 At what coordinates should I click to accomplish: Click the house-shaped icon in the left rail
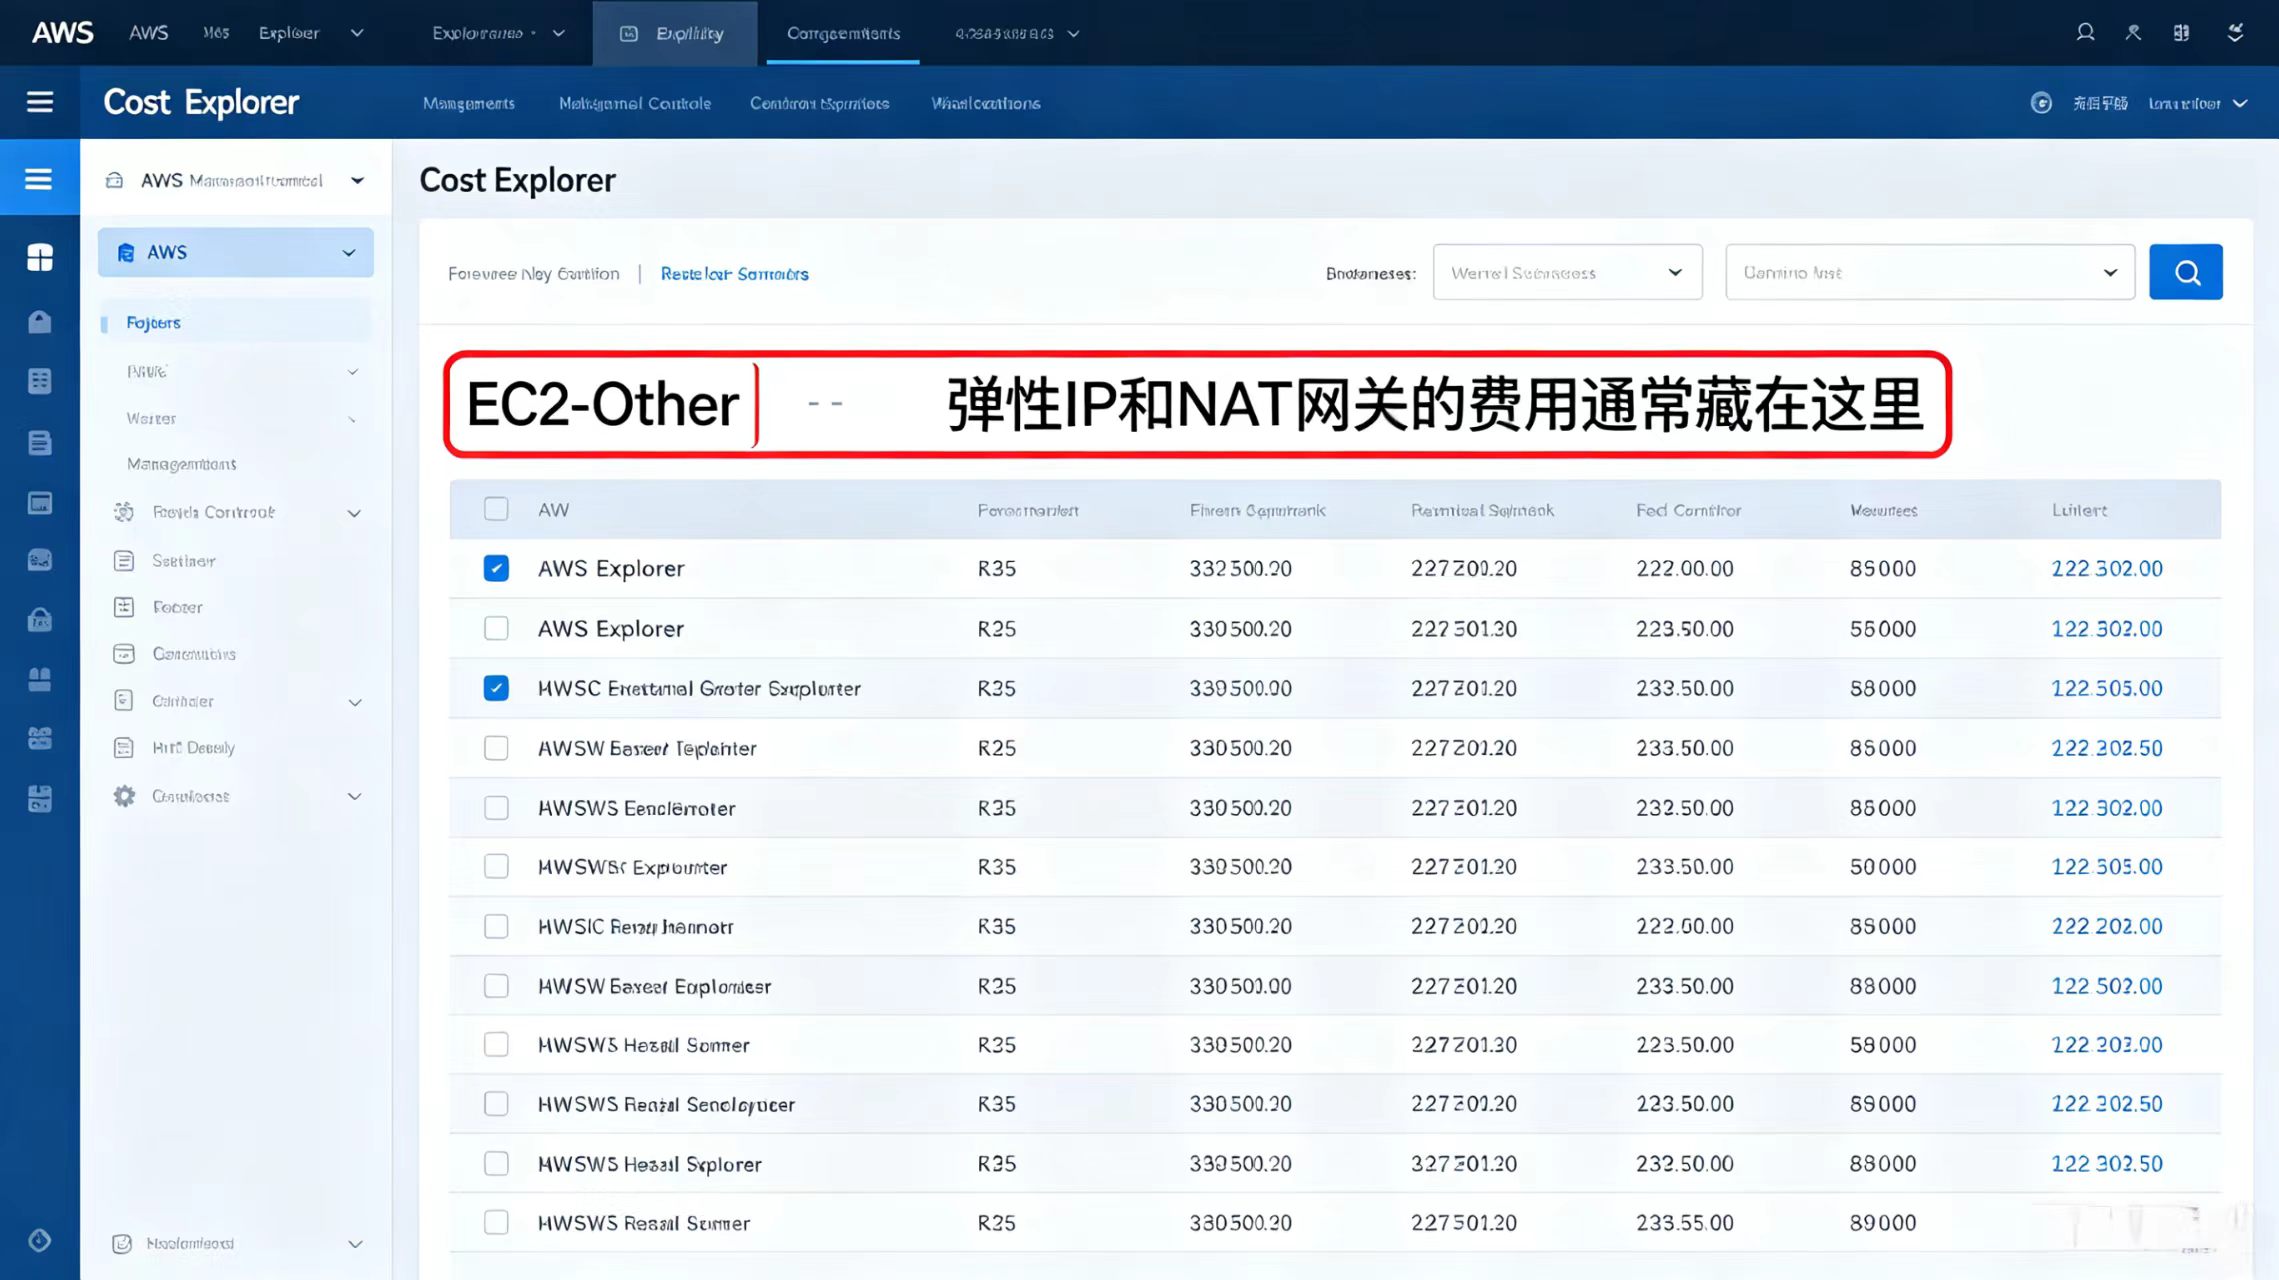[40, 321]
